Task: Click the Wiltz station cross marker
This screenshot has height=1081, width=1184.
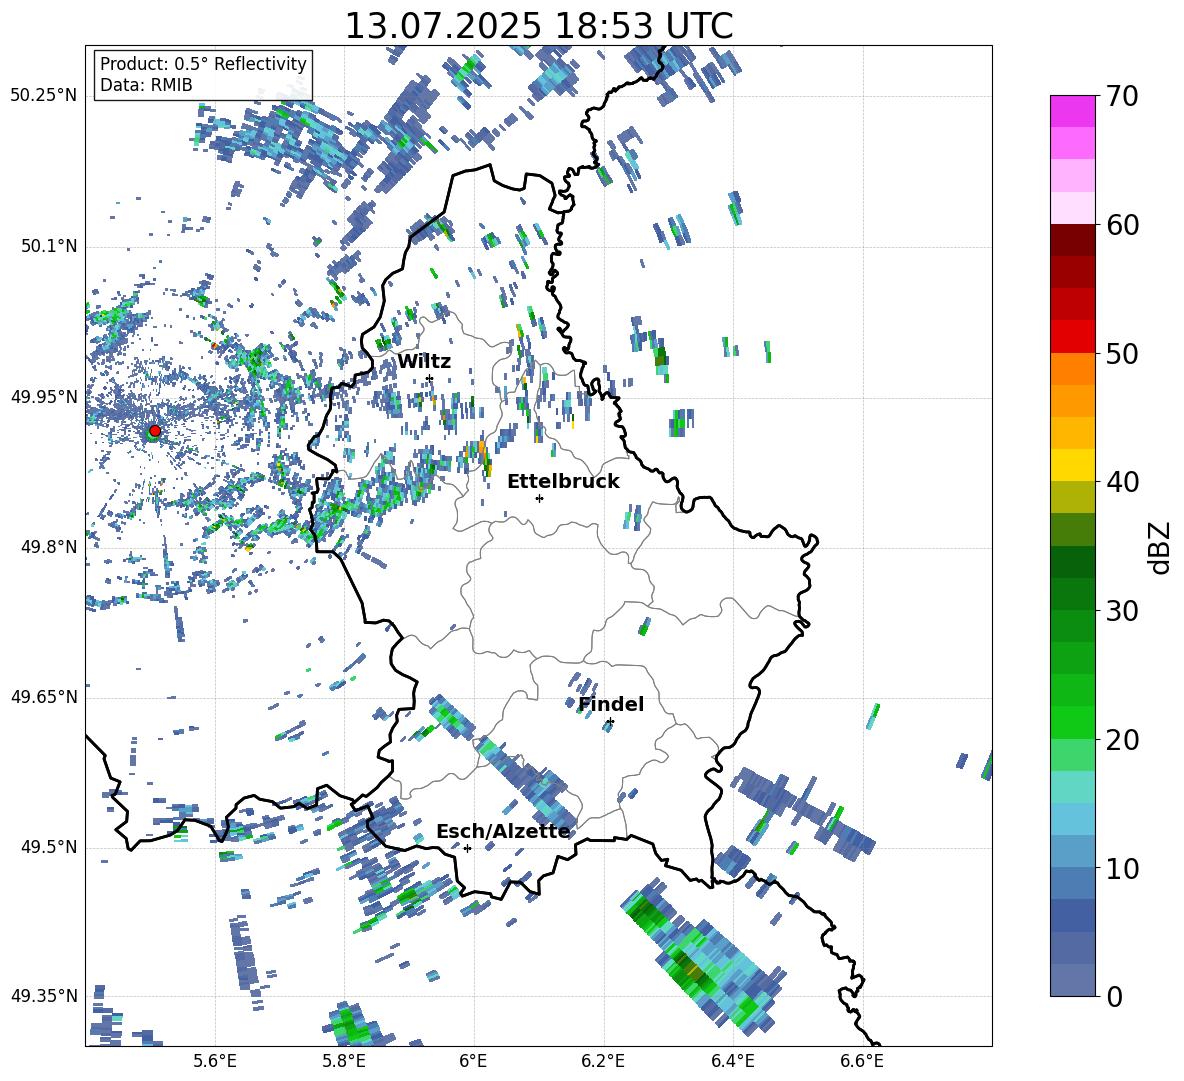Action: pos(430,378)
